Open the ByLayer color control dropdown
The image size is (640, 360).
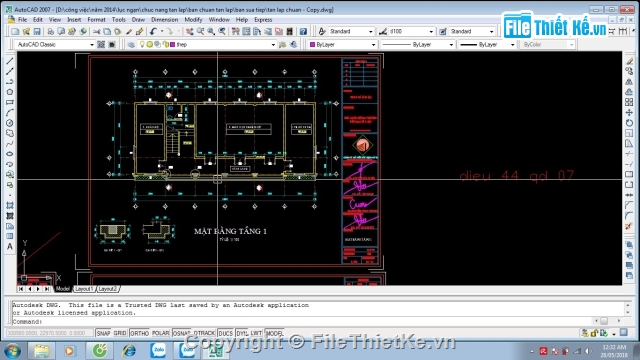(342, 44)
